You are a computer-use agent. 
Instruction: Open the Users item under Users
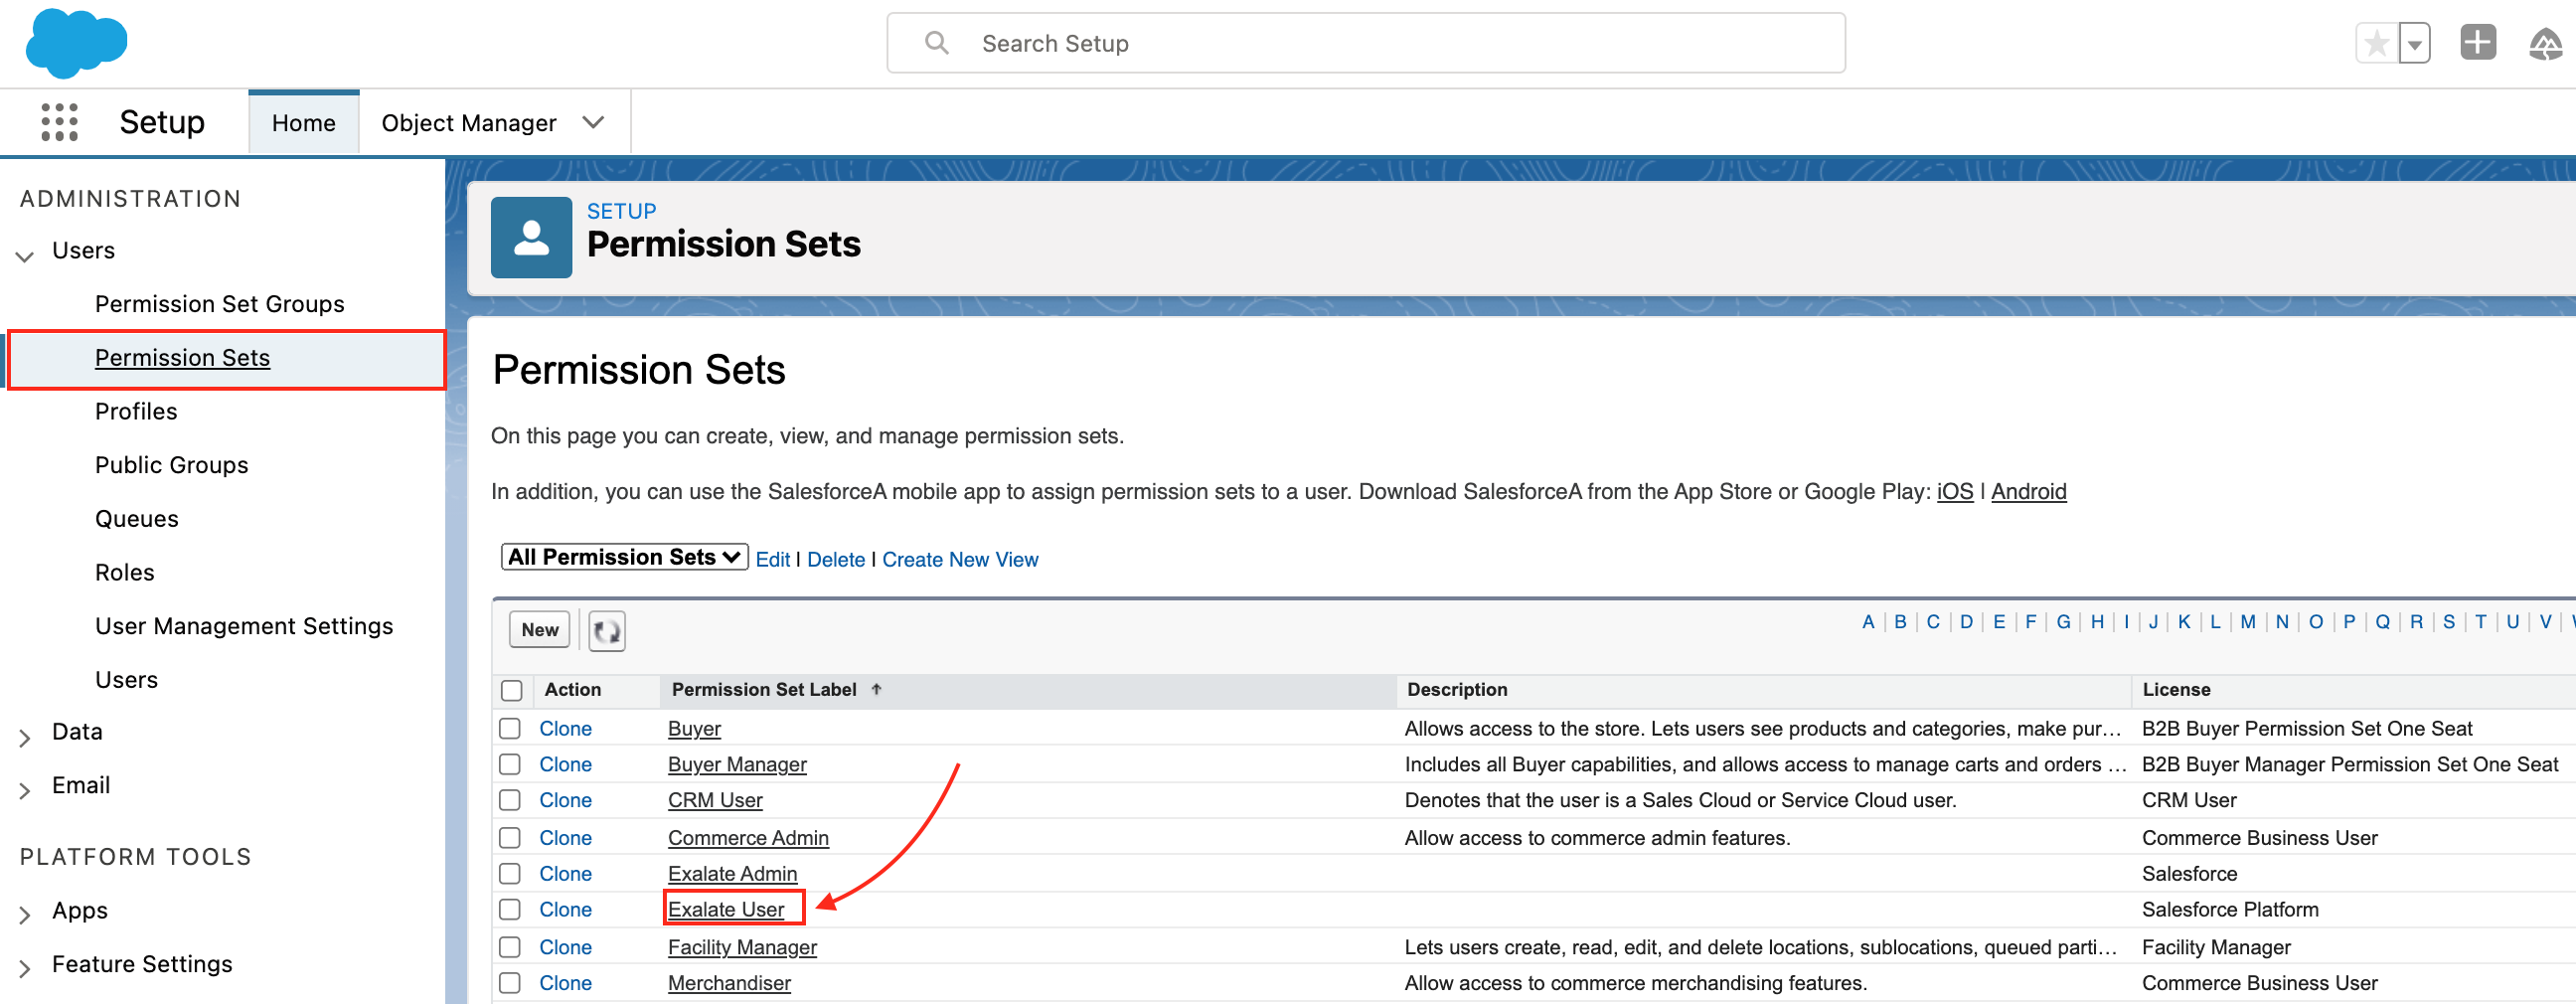126,679
